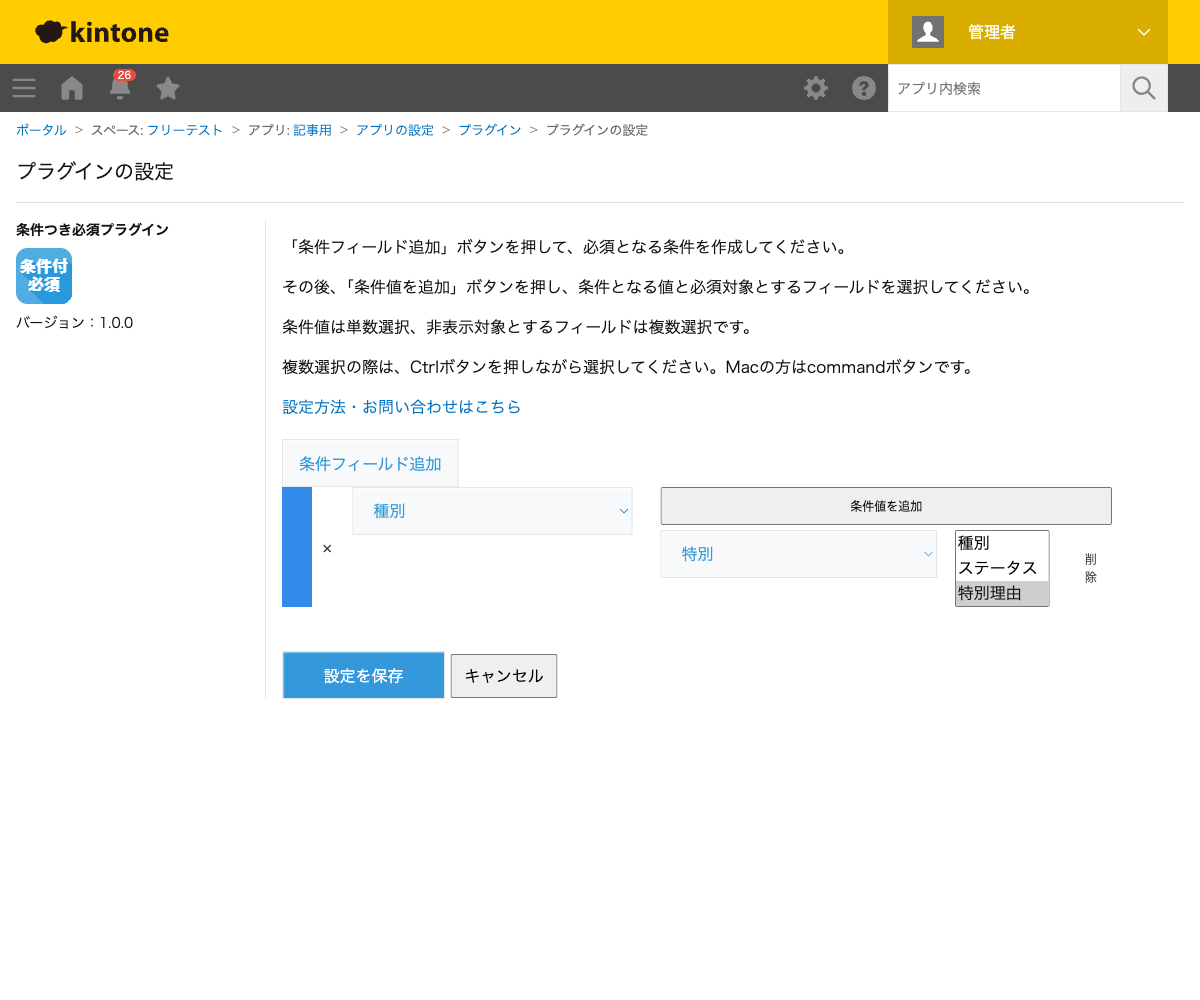
Task: Go to プラグイン breadcrumb link
Action: point(489,130)
